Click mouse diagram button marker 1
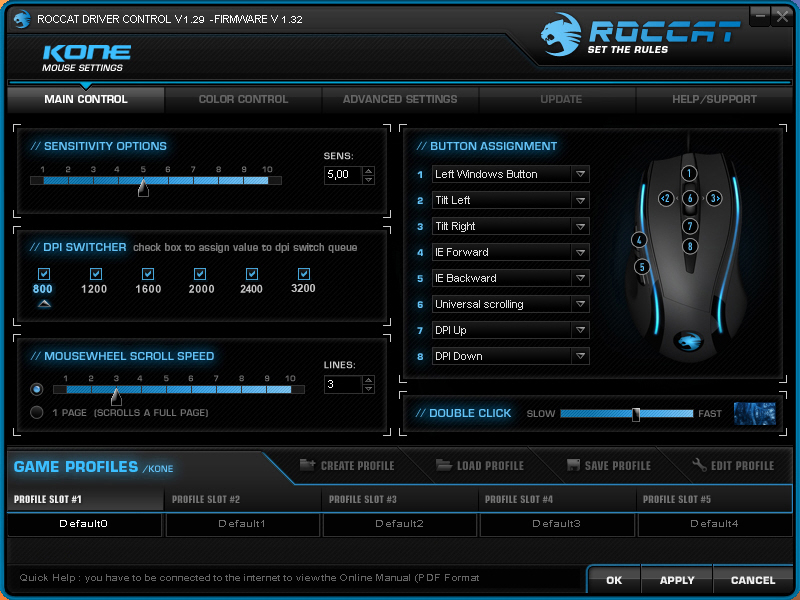 click(x=689, y=173)
